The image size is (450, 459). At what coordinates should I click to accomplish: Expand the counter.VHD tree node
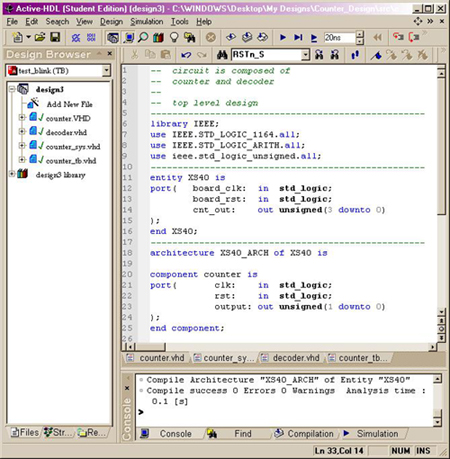[x=22, y=117]
